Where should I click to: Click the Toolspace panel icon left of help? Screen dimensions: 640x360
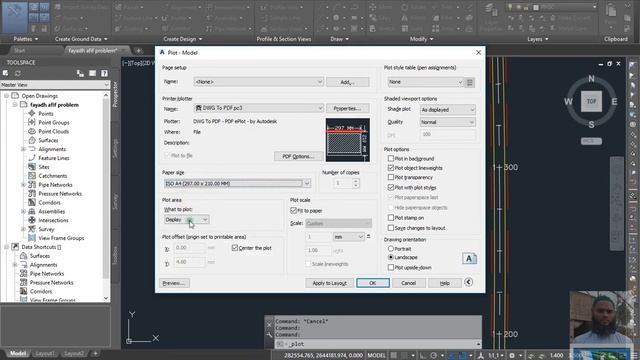(x=93, y=73)
